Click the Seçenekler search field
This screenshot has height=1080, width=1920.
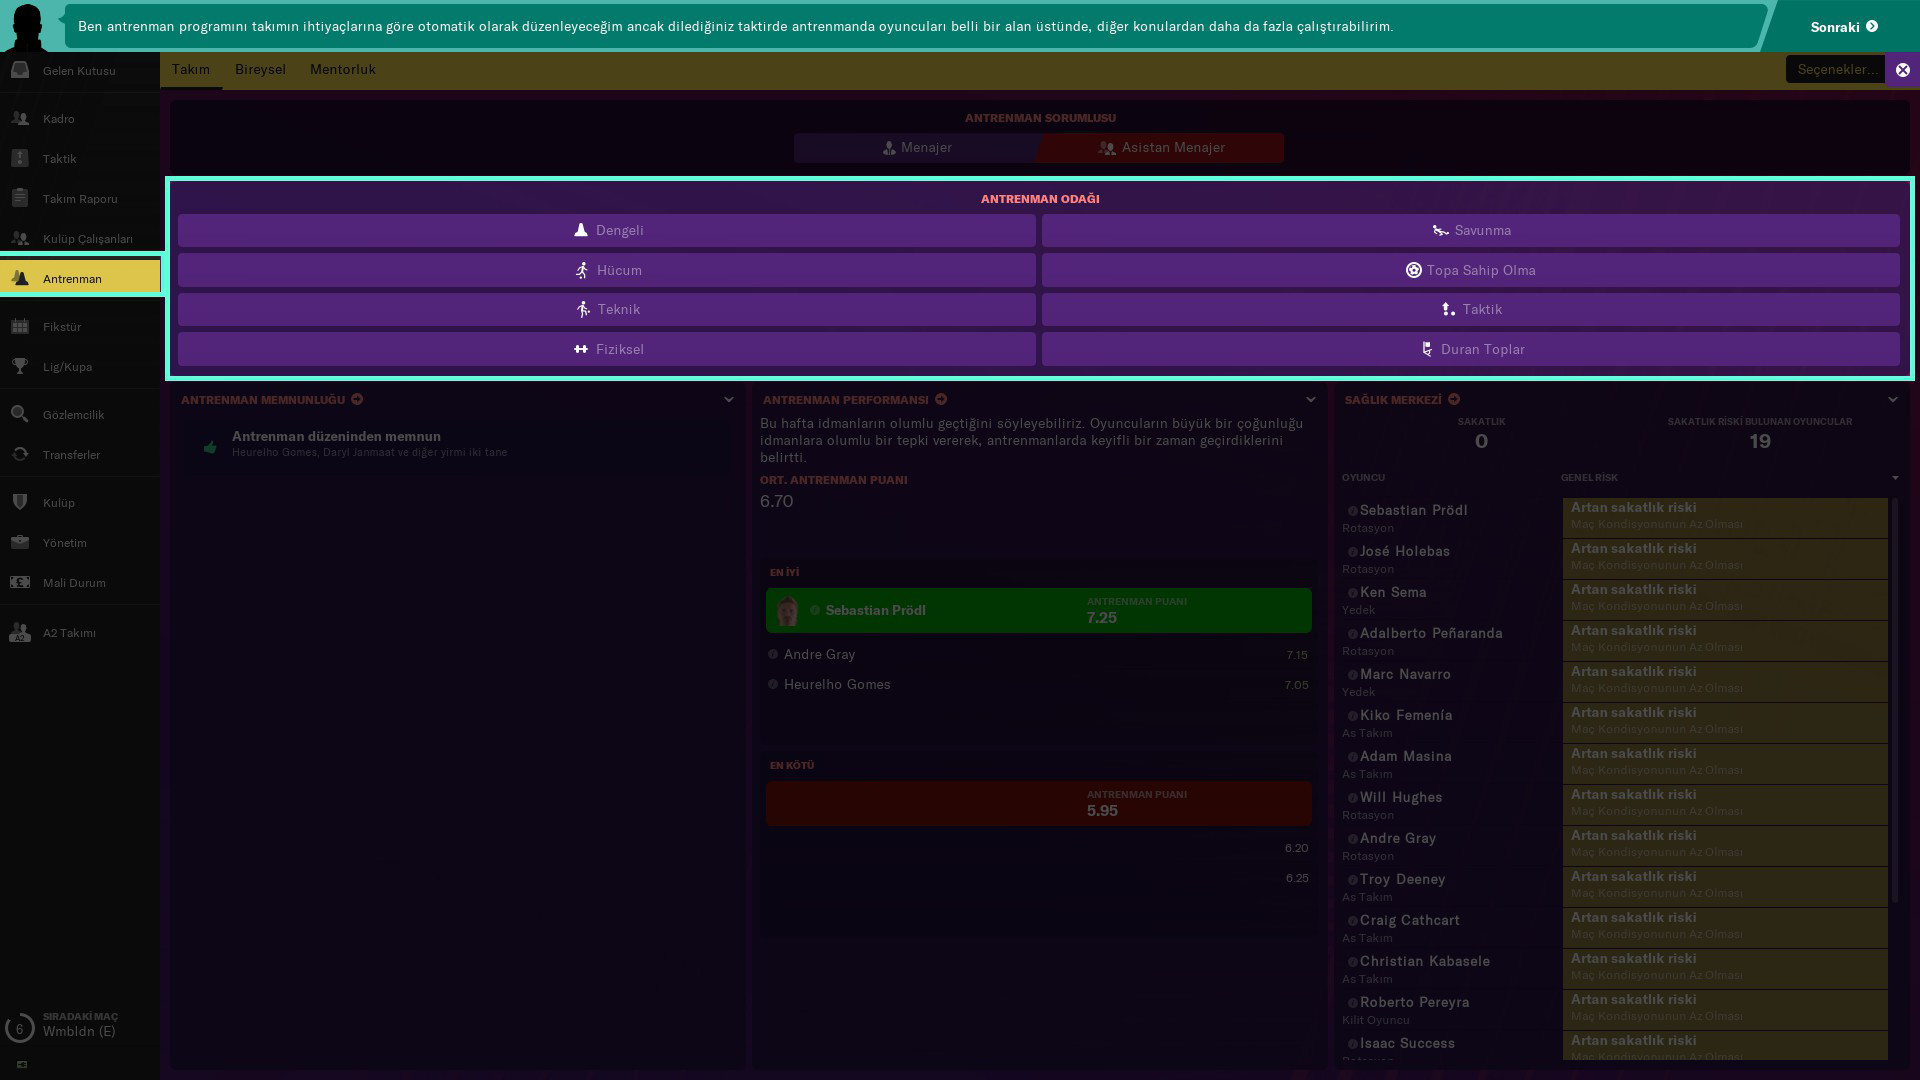[x=1835, y=69]
